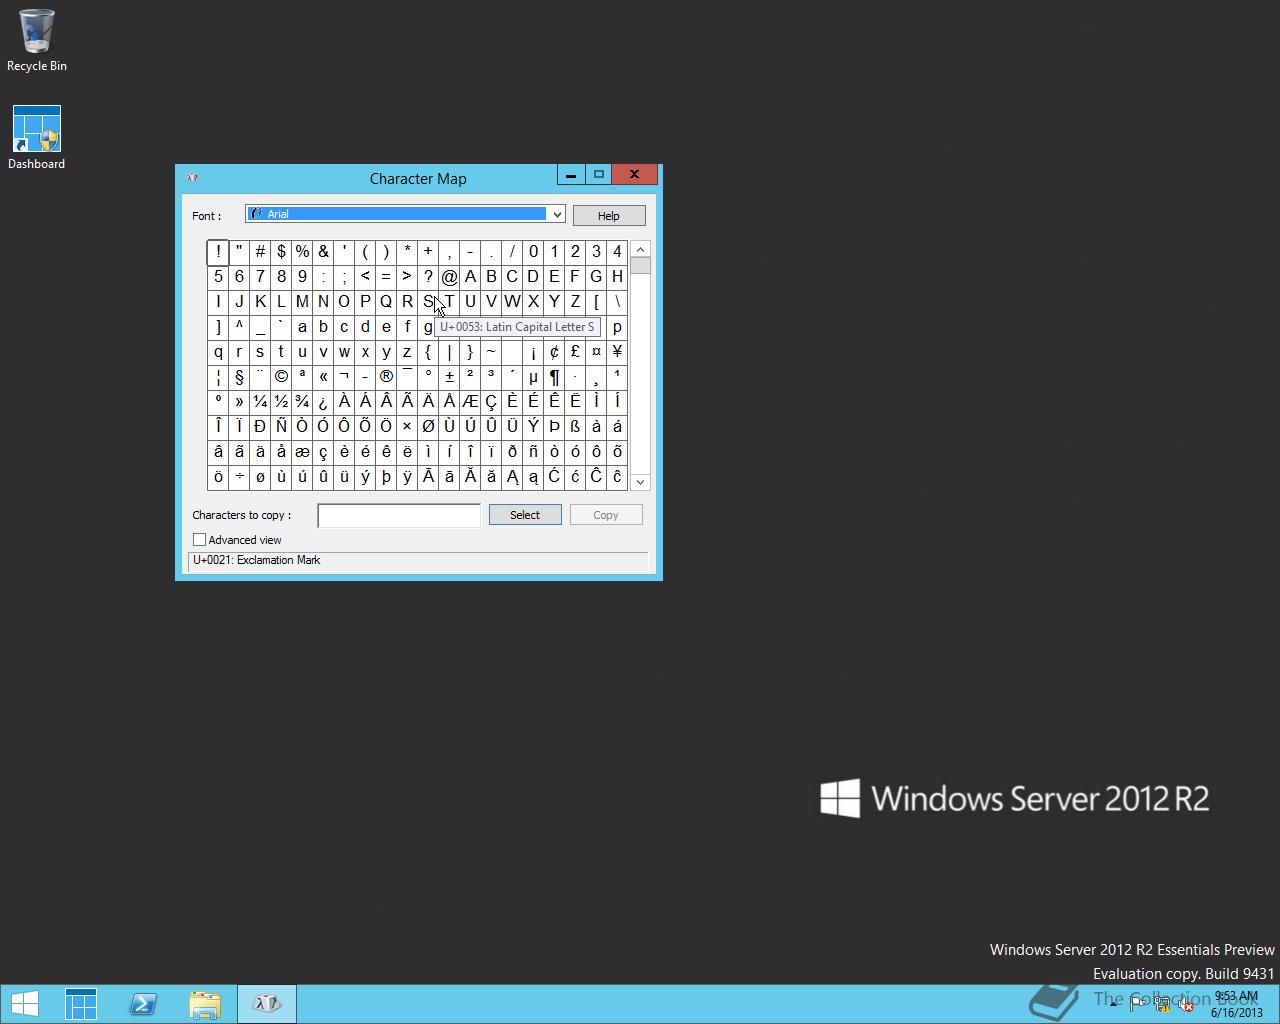Click the character grid scroll down arrow
This screenshot has width=1280, height=1024.
point(641,482)
